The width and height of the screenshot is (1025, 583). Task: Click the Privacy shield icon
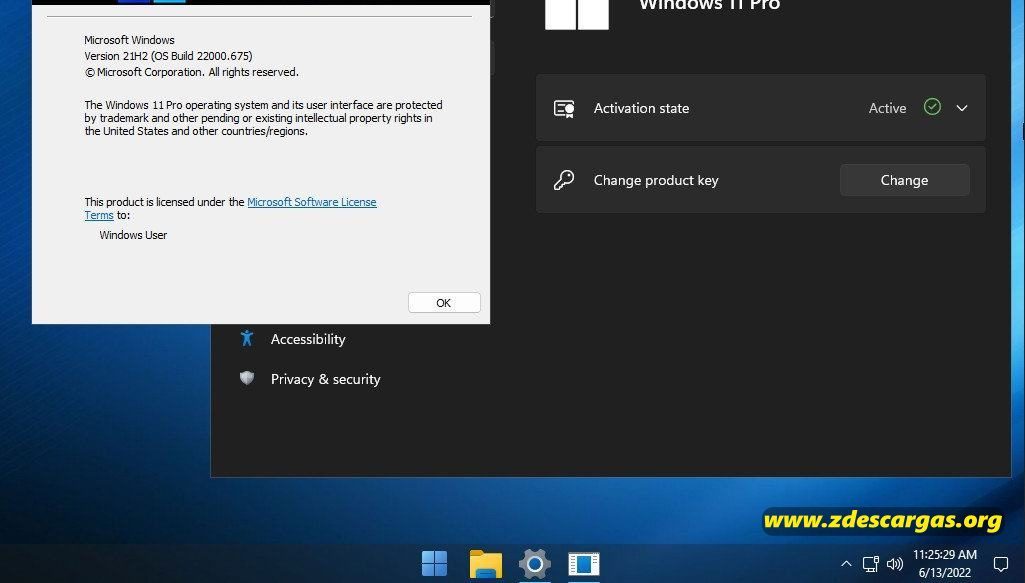point(246,378)
